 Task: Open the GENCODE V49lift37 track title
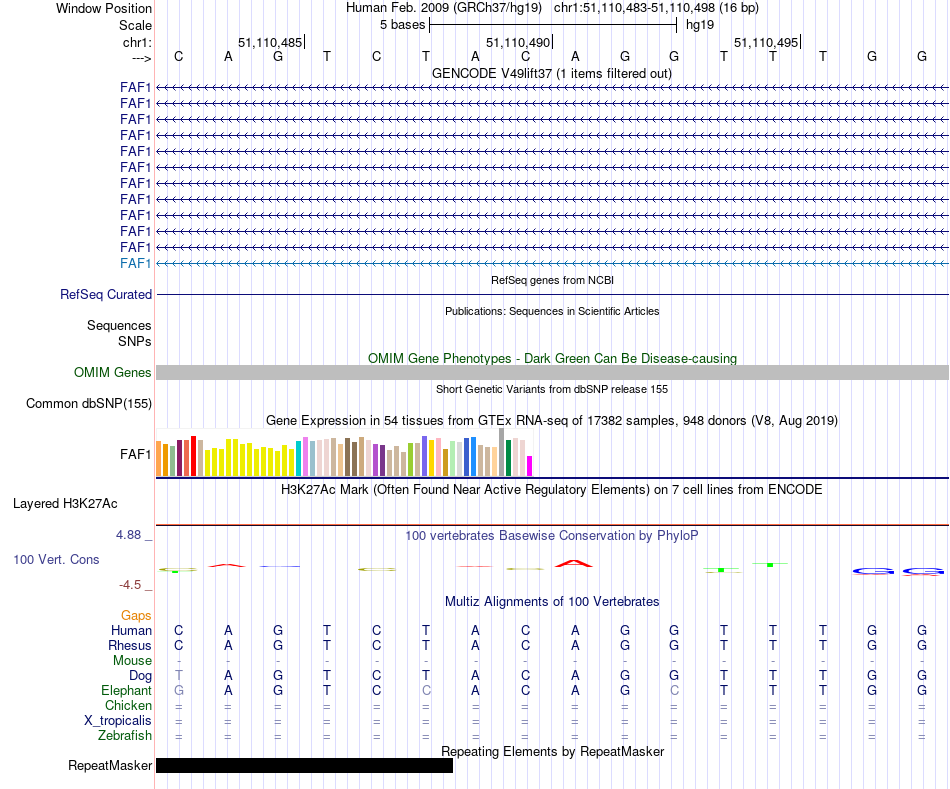[551, 73]
